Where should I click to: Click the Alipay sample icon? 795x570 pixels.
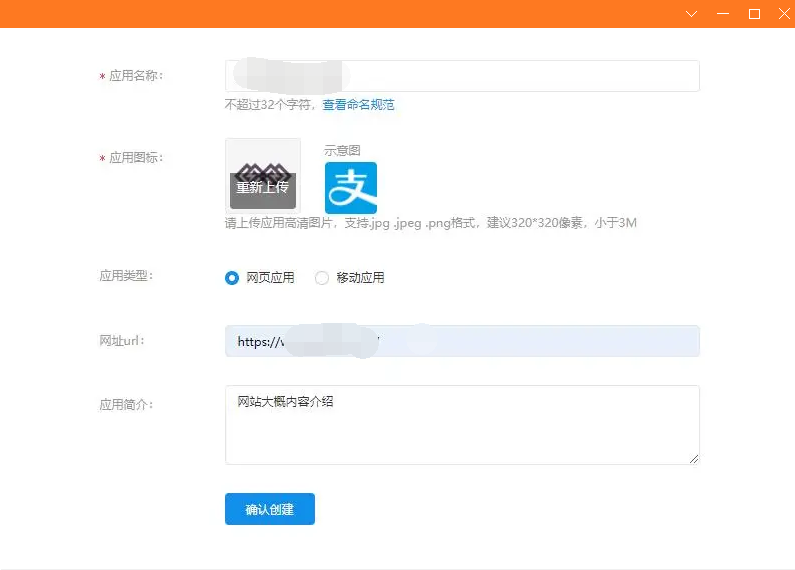[x=350, y=188]
